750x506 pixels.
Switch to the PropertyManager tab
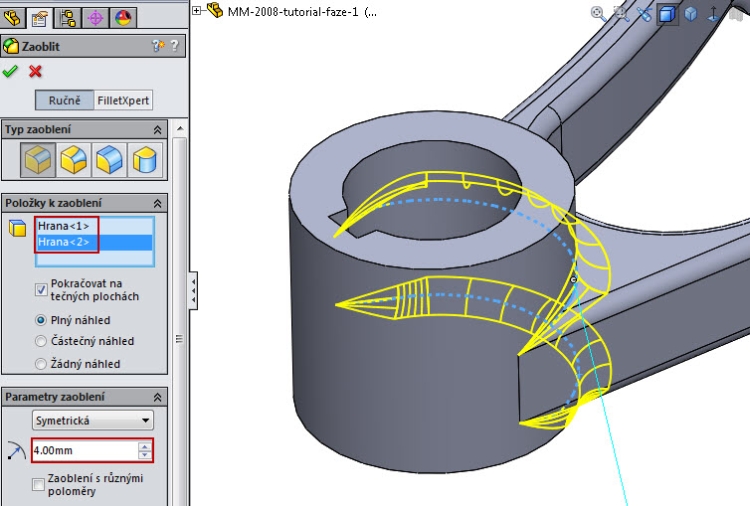point(39,18)
